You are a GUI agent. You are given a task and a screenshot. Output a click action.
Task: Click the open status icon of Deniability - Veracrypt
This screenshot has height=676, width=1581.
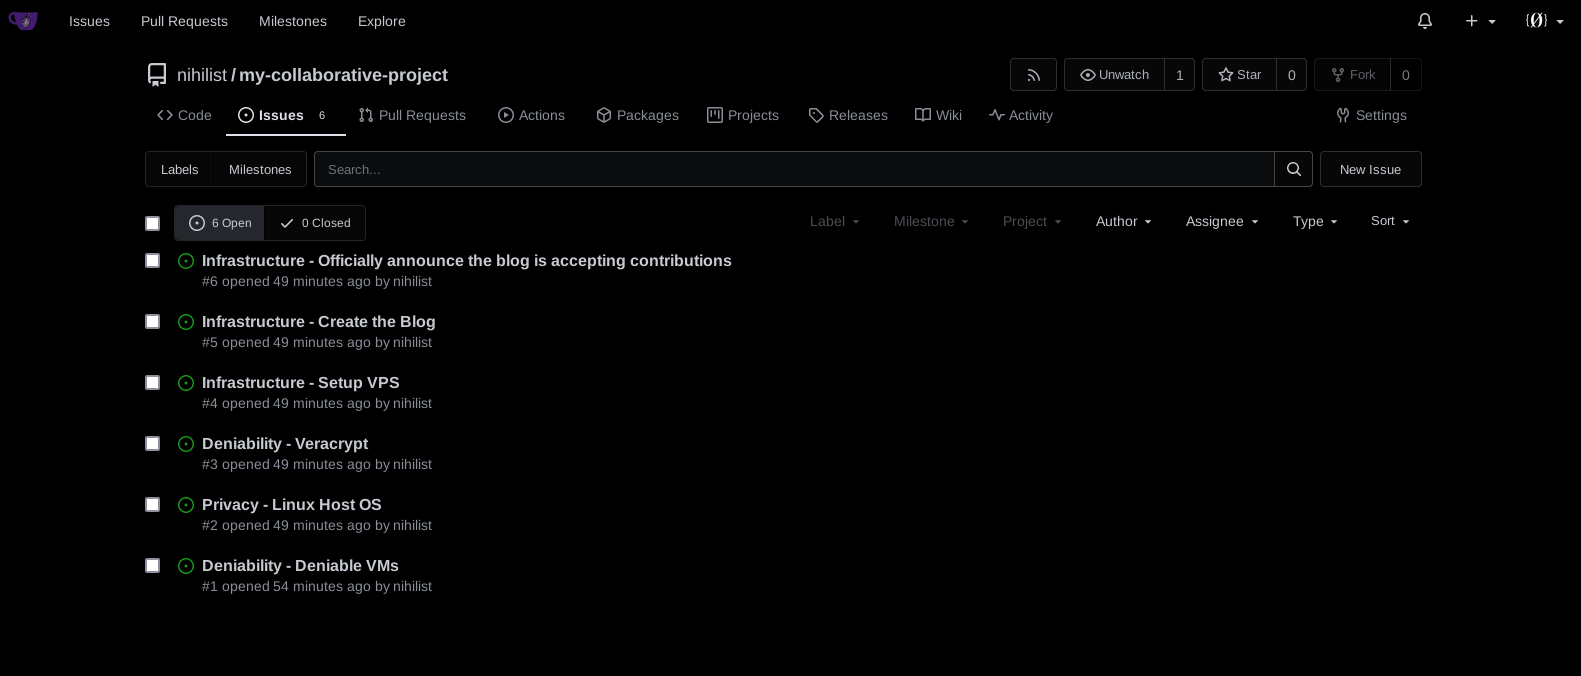(x=185, y=444)
